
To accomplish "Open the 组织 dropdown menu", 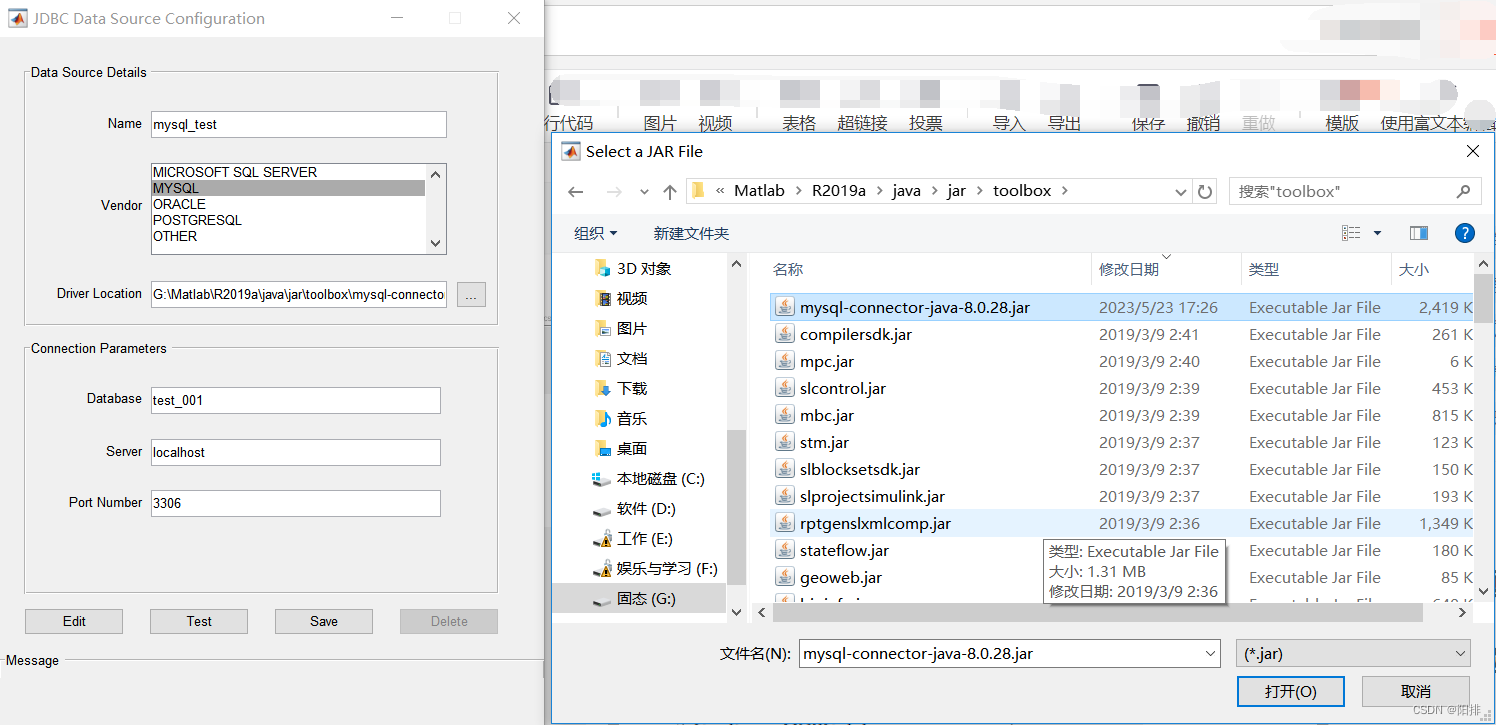I will 596,233.
